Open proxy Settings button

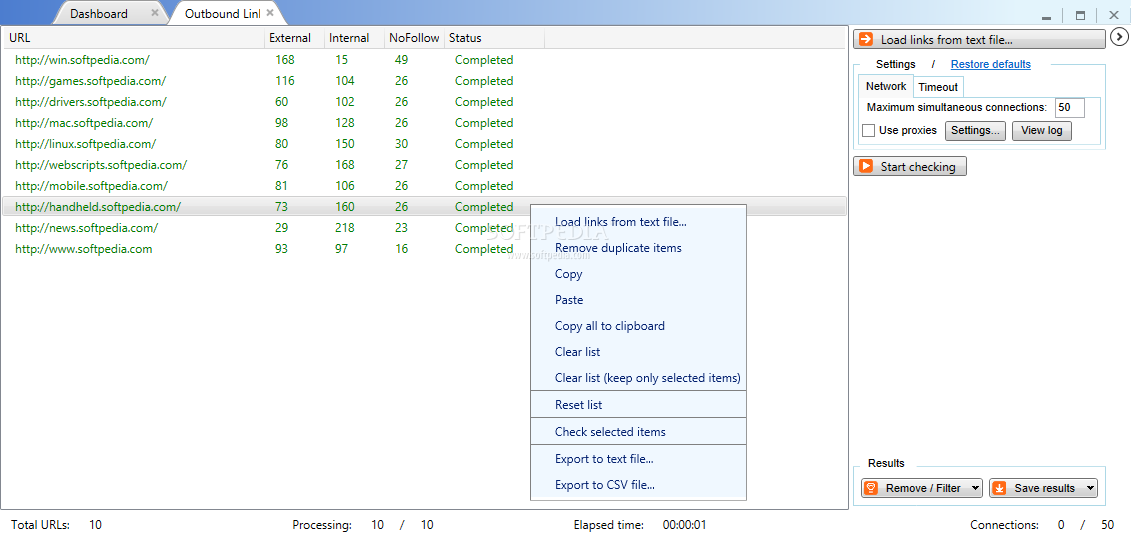click(975, 131)
